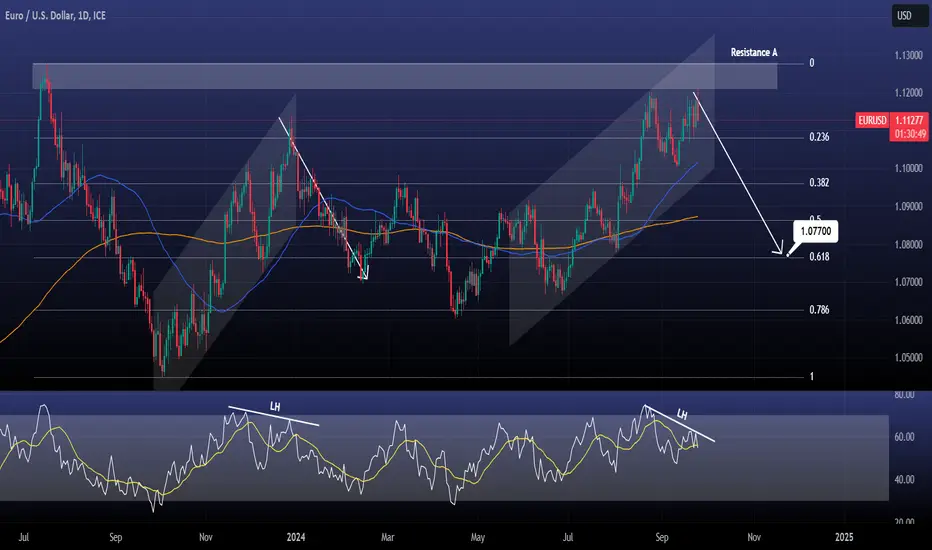Click the right LH label on RSI
Screen dimensions: 932x550
click(682, 414)
